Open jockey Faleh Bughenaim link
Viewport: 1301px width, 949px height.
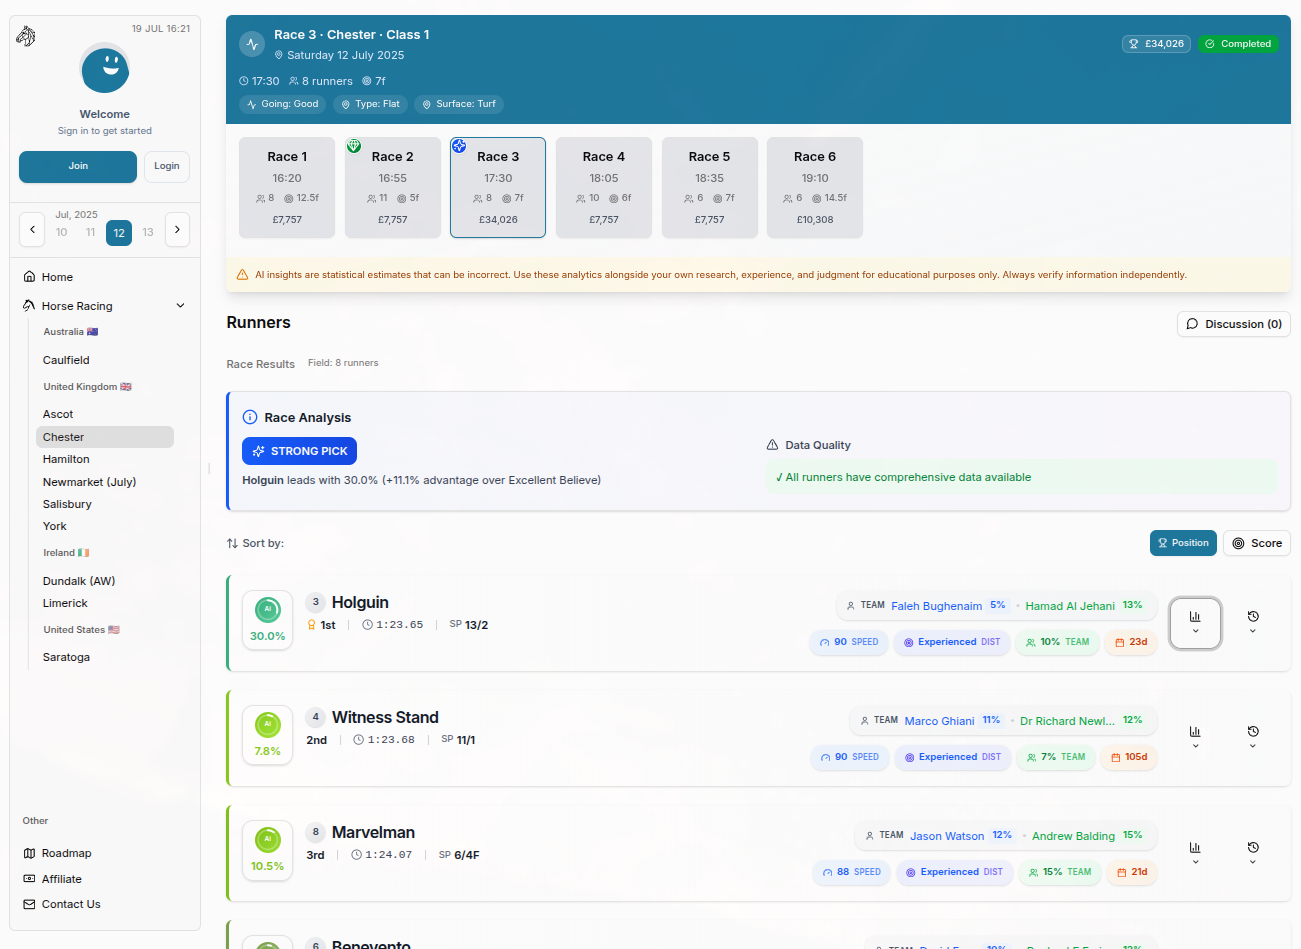click(936, 606)
